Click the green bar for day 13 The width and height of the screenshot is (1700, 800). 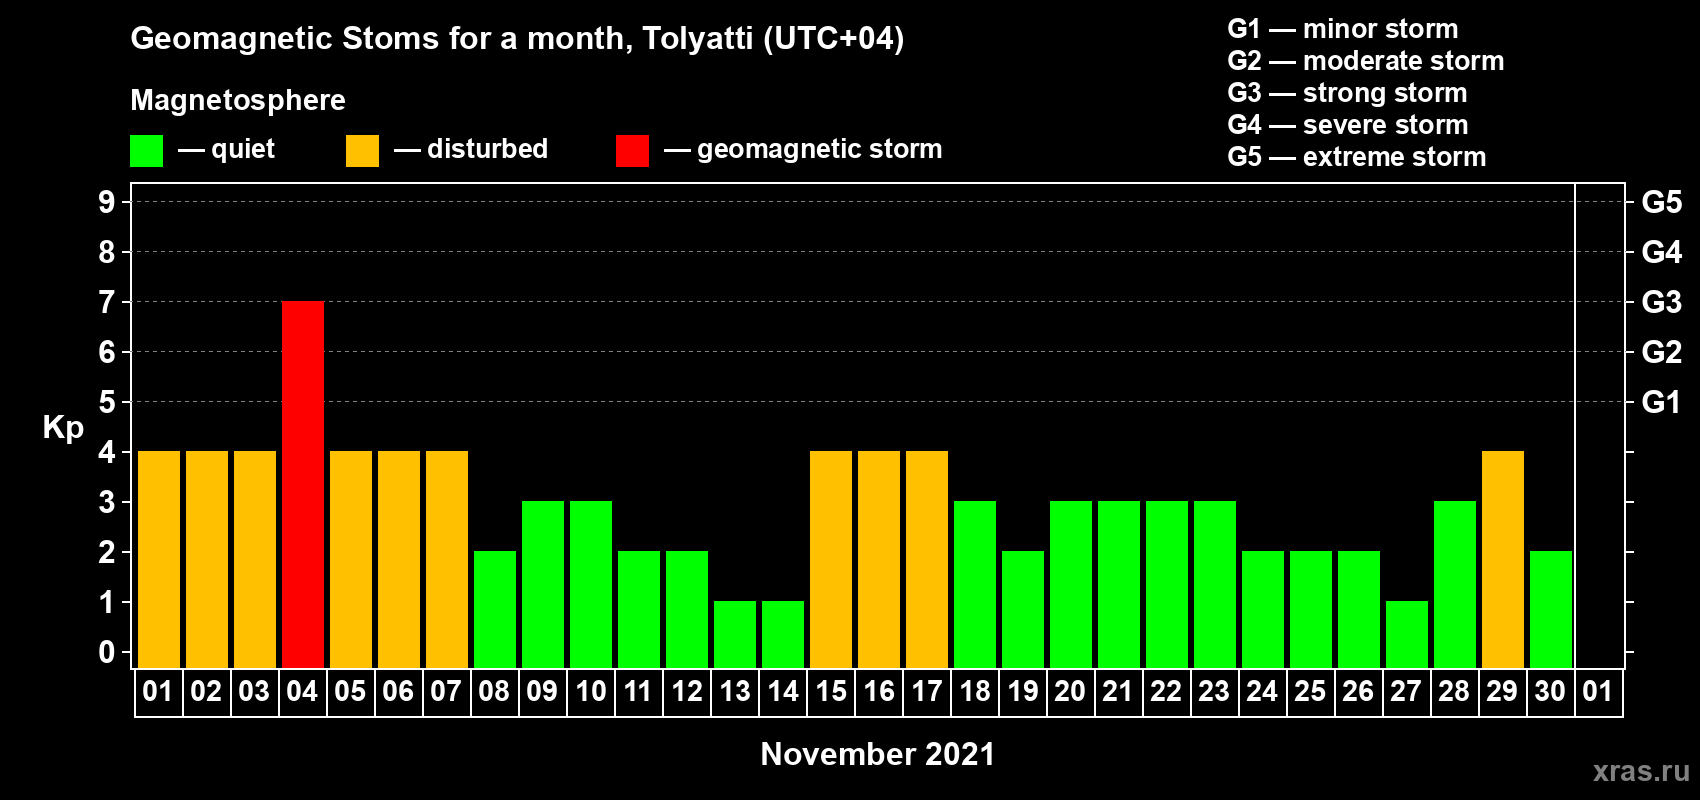pyautogui.click(x=735, y=634)
